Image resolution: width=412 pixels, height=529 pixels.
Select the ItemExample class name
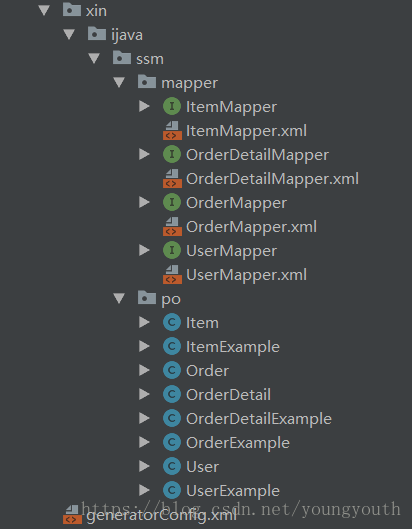pyautogui.click(x=233, y=347)
